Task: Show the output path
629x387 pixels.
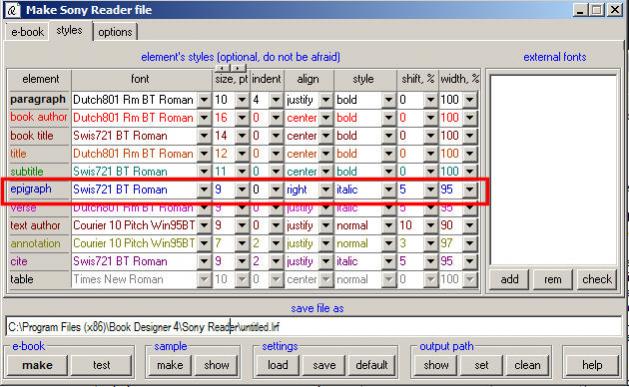Action: tap(436, 365)
